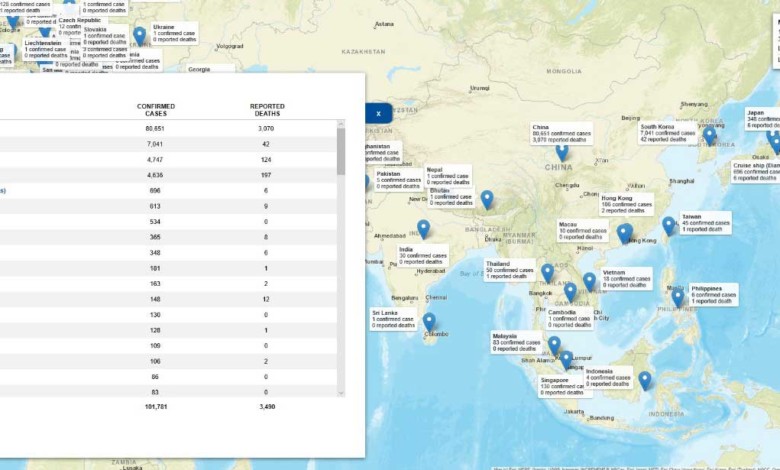Image resolution: width=780 pixels, height=470 pixels.
Task: Close the data table with X button
Action: pyautogui.click(x=378, y=113)
